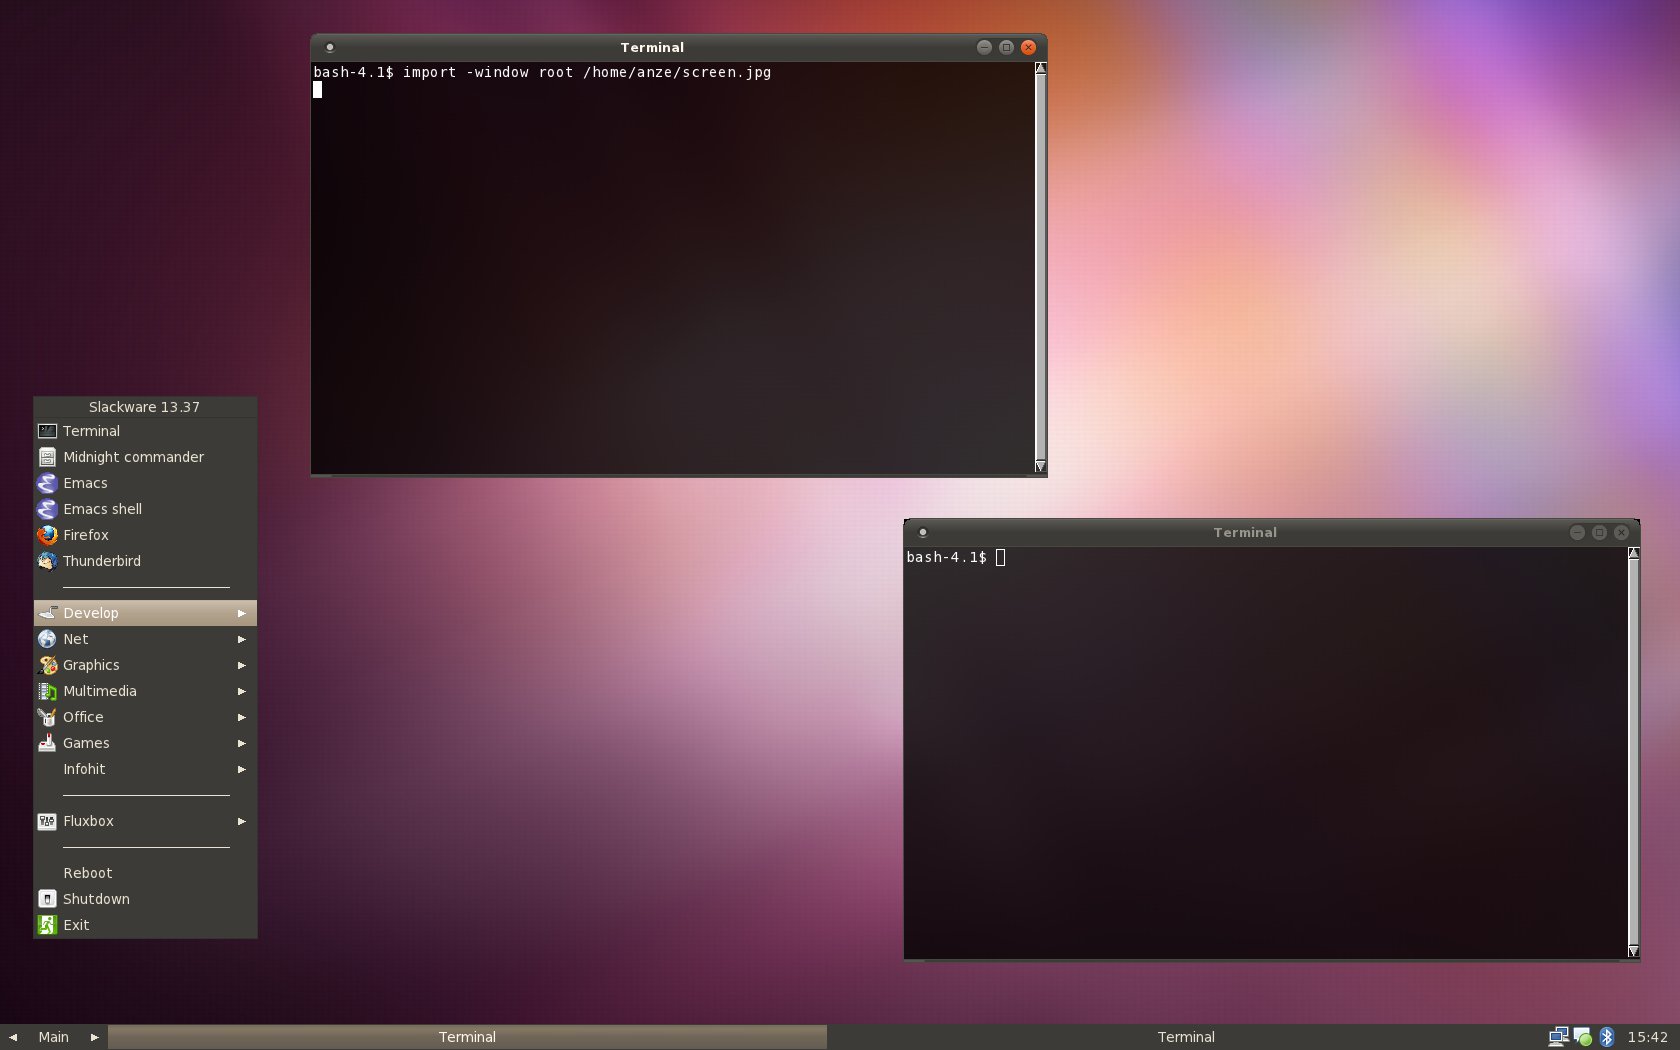
Task: Click the network connections tray icon
Action: click(1558, 1037)
